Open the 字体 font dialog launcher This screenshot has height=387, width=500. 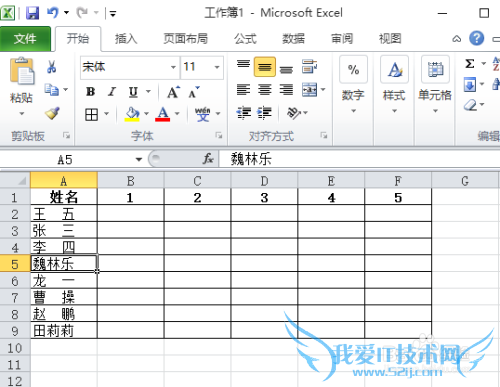tap(219, 135)
